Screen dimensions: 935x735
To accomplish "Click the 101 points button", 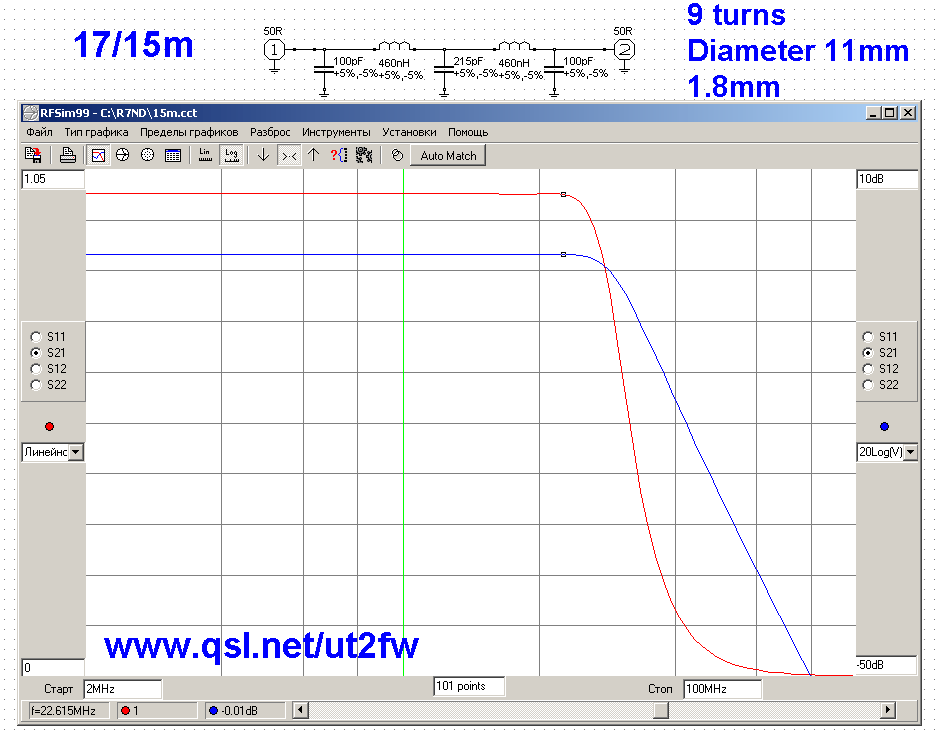I will click(x=468, y=686).
